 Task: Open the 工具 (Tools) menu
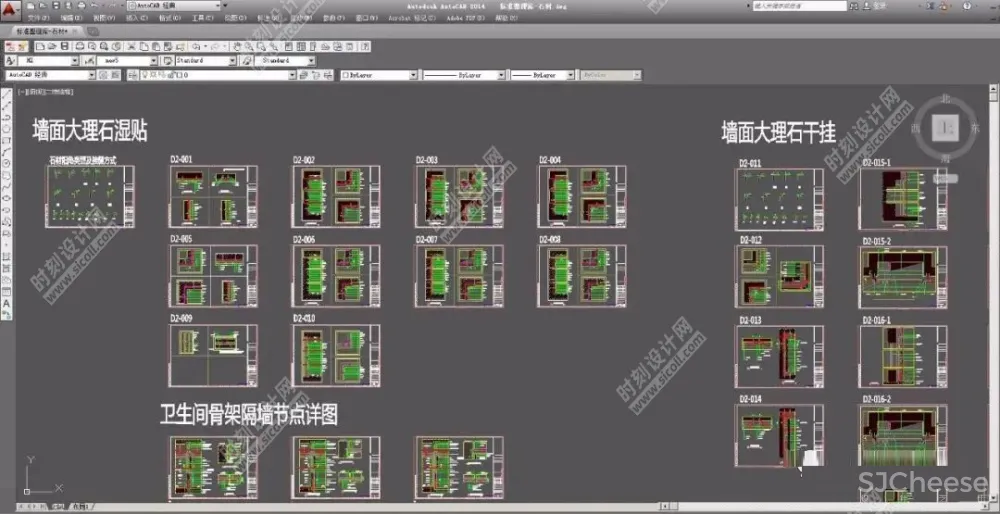point(202,18)
